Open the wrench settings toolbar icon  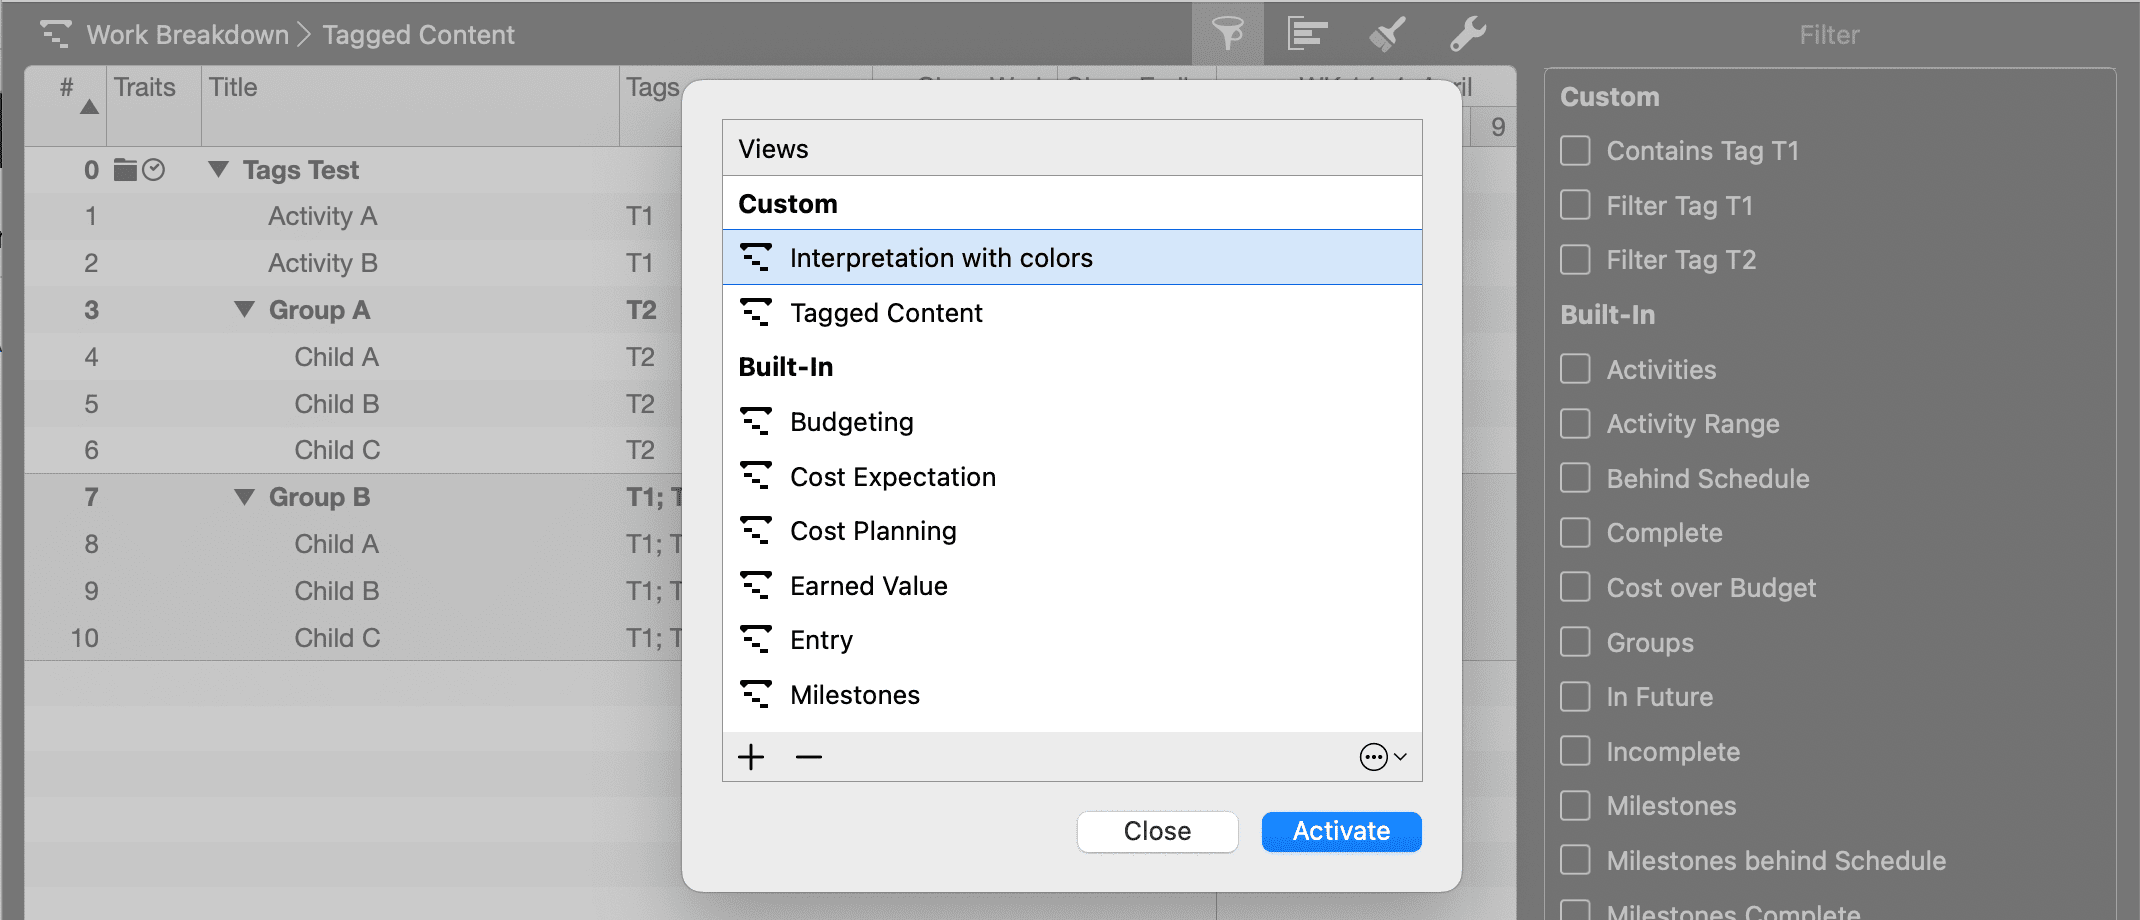click(1467, 34)
